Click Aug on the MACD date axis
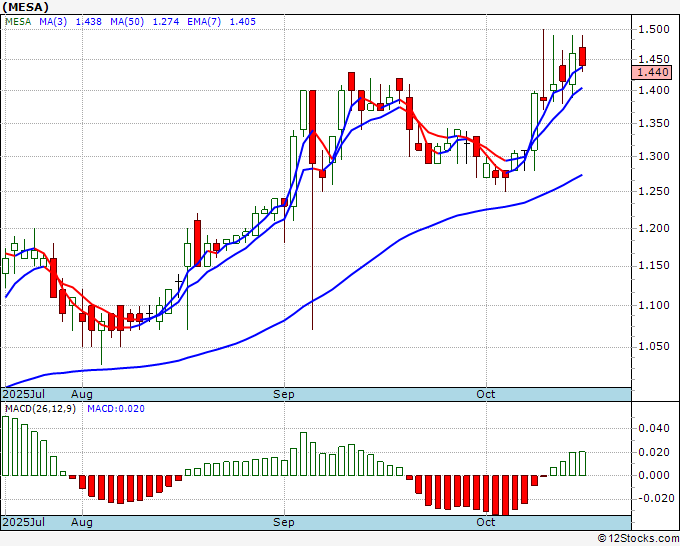The width and height of the screenshot is (680, 546). 82,522
